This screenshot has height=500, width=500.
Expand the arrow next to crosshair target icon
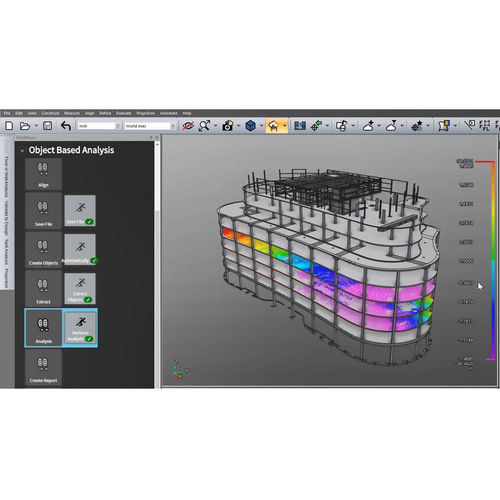[327, 126]
